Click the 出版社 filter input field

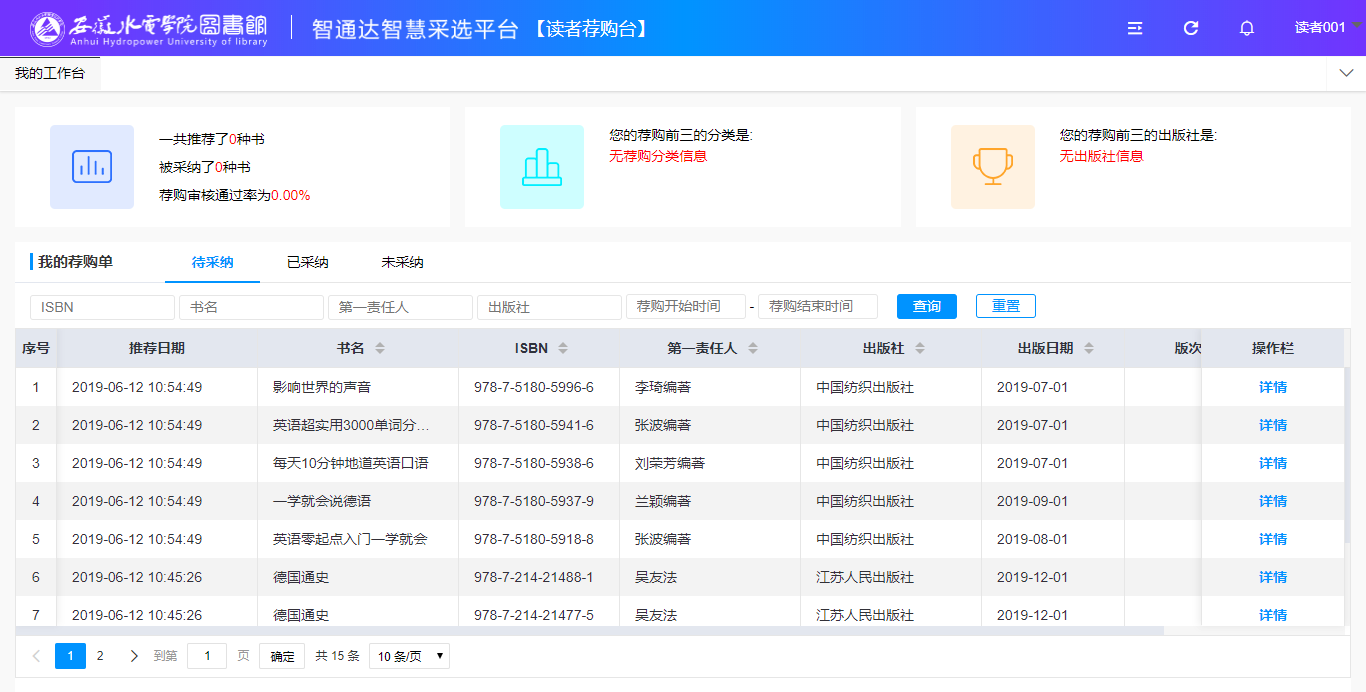pyautogui.click(x=549, y=307)
